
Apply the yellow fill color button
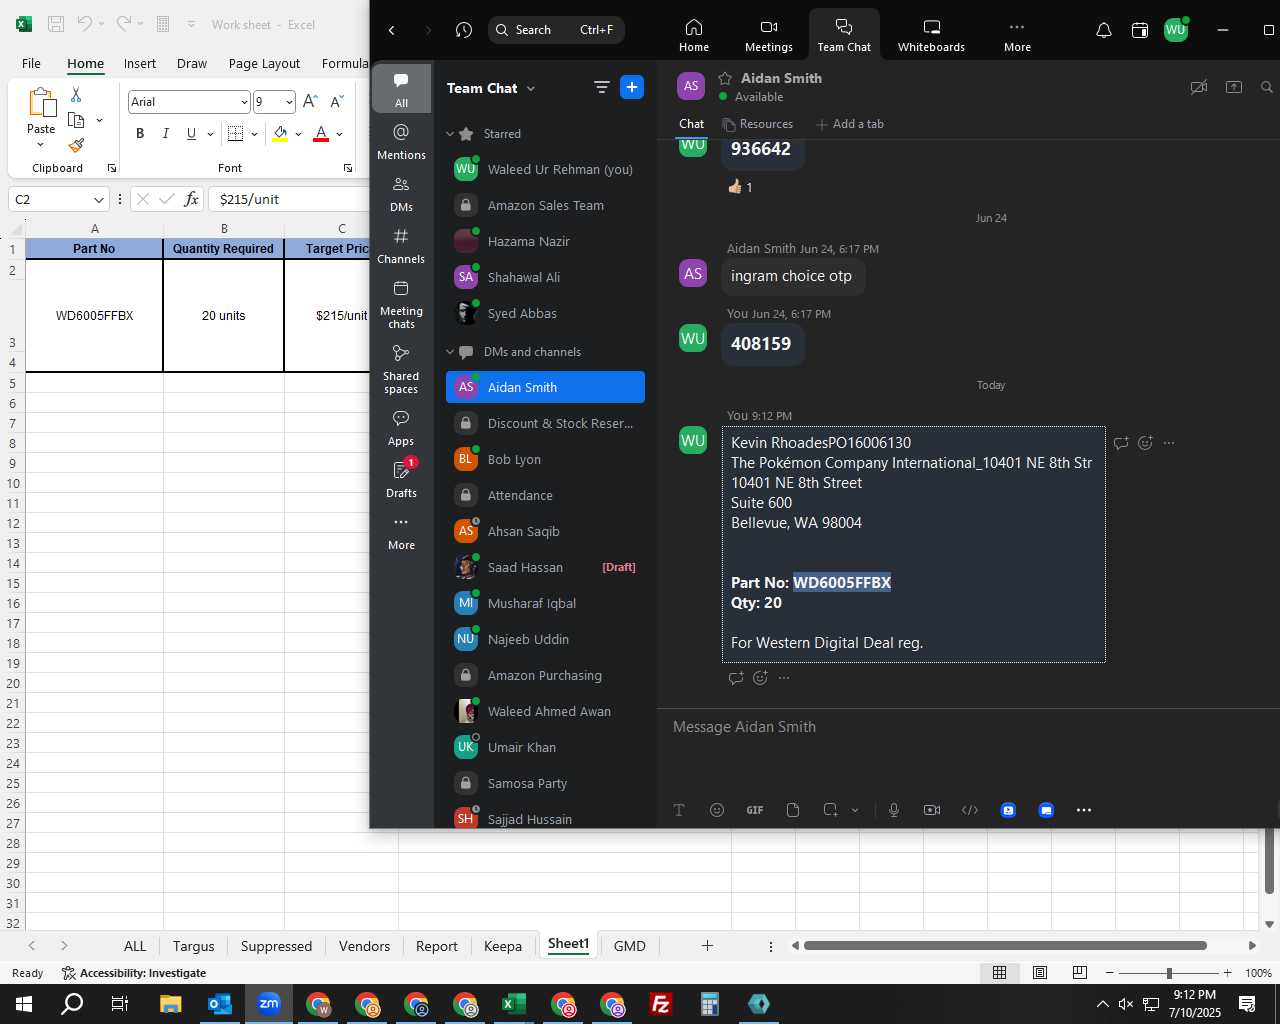point(280,133)
